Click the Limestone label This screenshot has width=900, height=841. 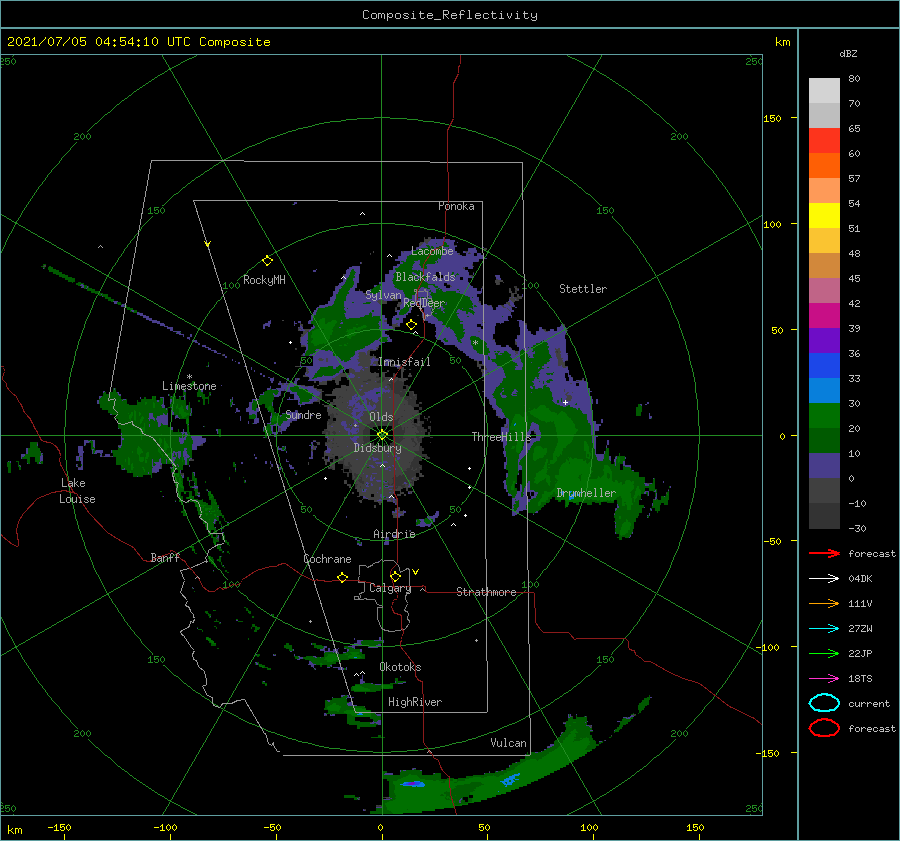[x=189, y=386]
